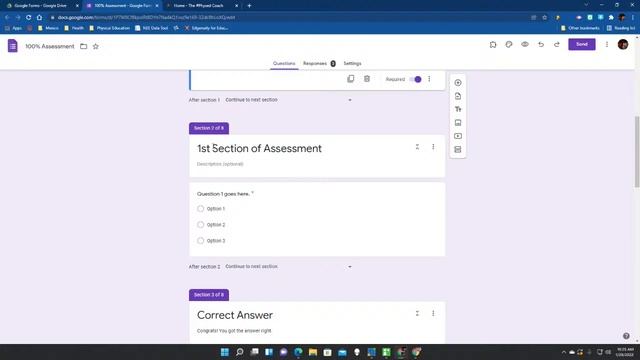Open the Health bookmark folder
The height and width of the screenshot is (360, 640).
(74, 28)
